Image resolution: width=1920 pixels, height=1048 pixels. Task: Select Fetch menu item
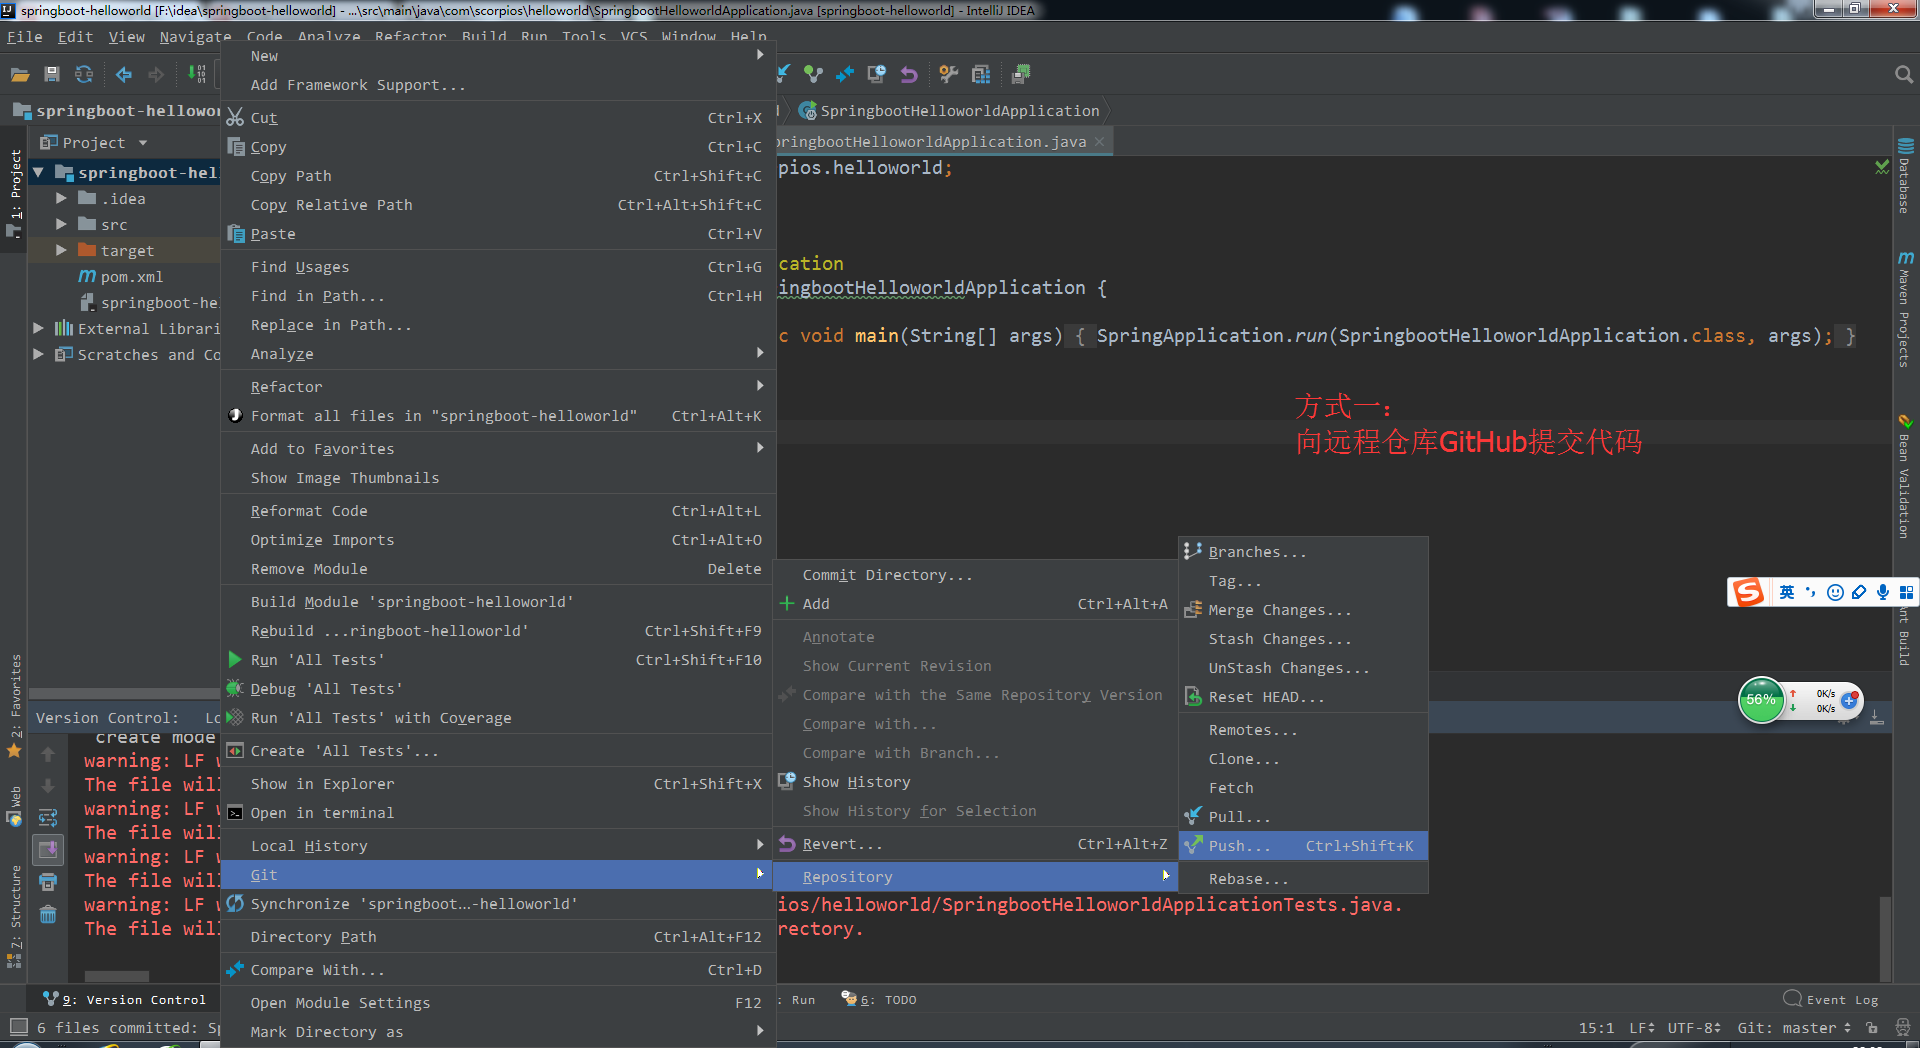[x=1303, y=788]
